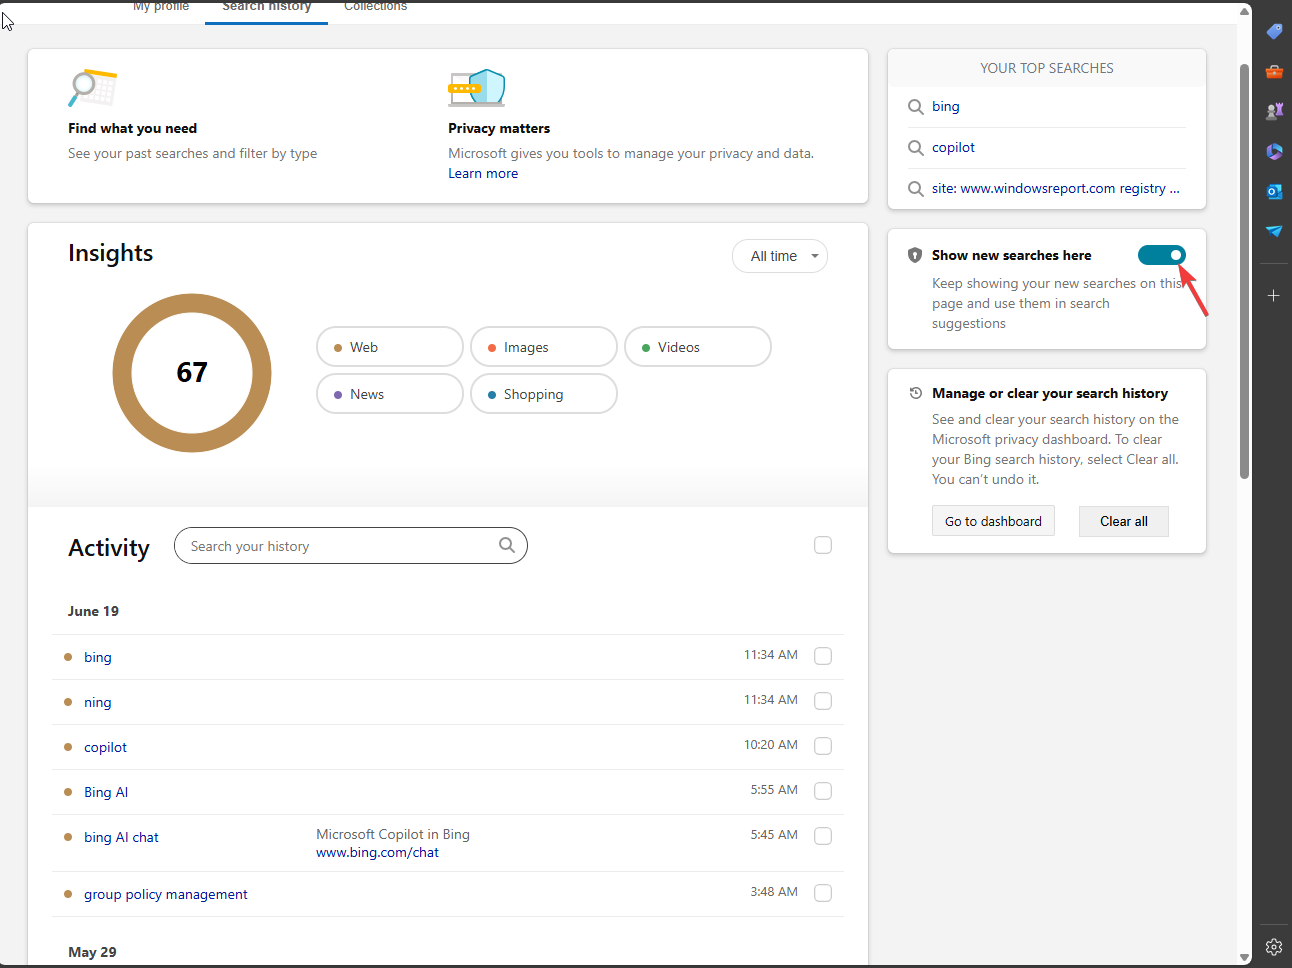Turn off Show new searches here toggle
This screenshot has width=1292, height=968.
pyautogui.click(x=1162, y=255)
